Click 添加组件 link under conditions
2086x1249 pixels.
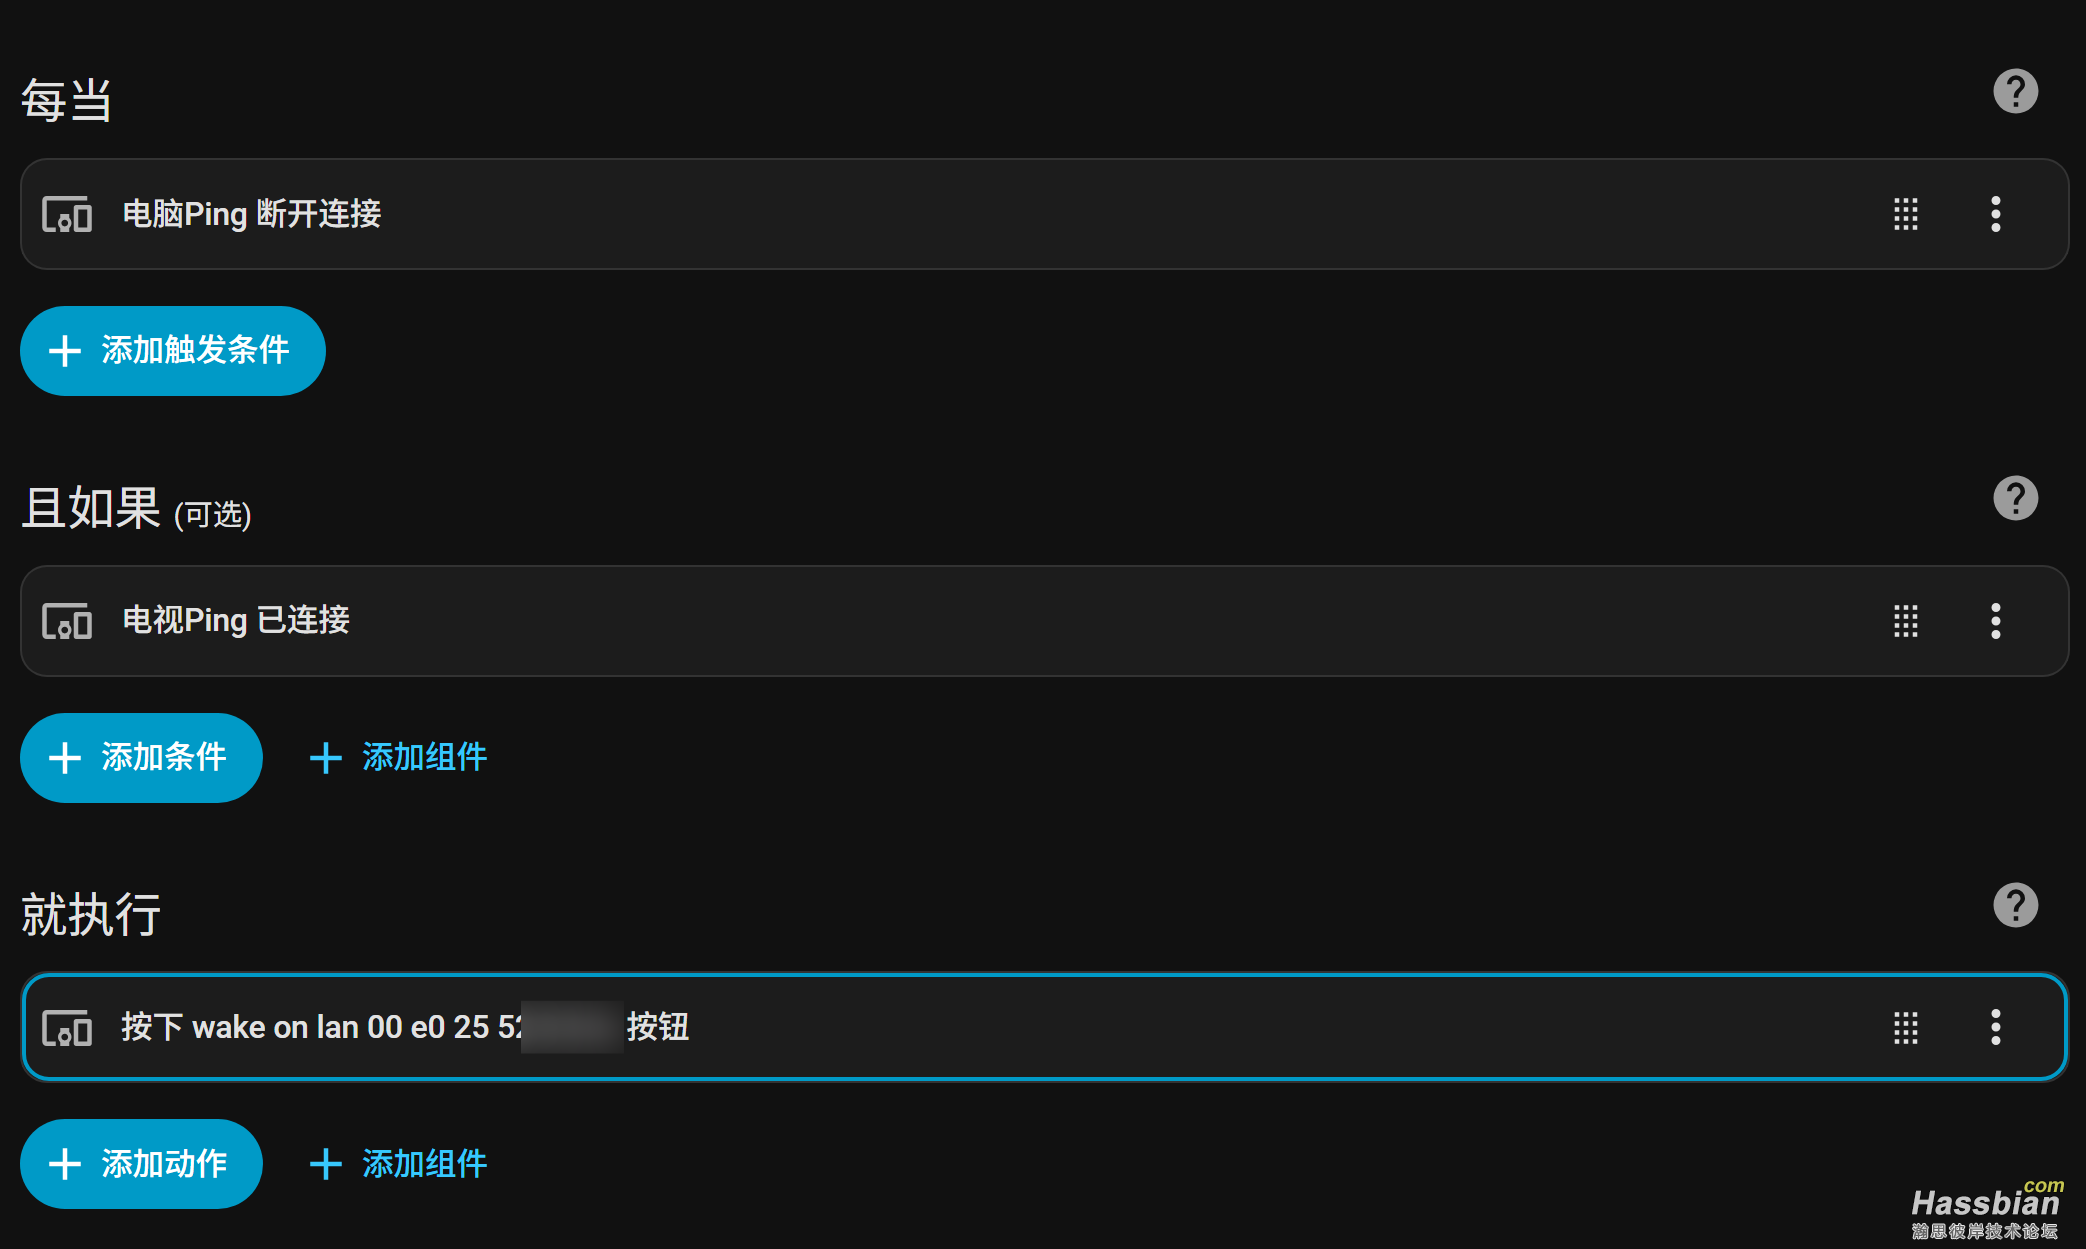(x=399, y=758)
